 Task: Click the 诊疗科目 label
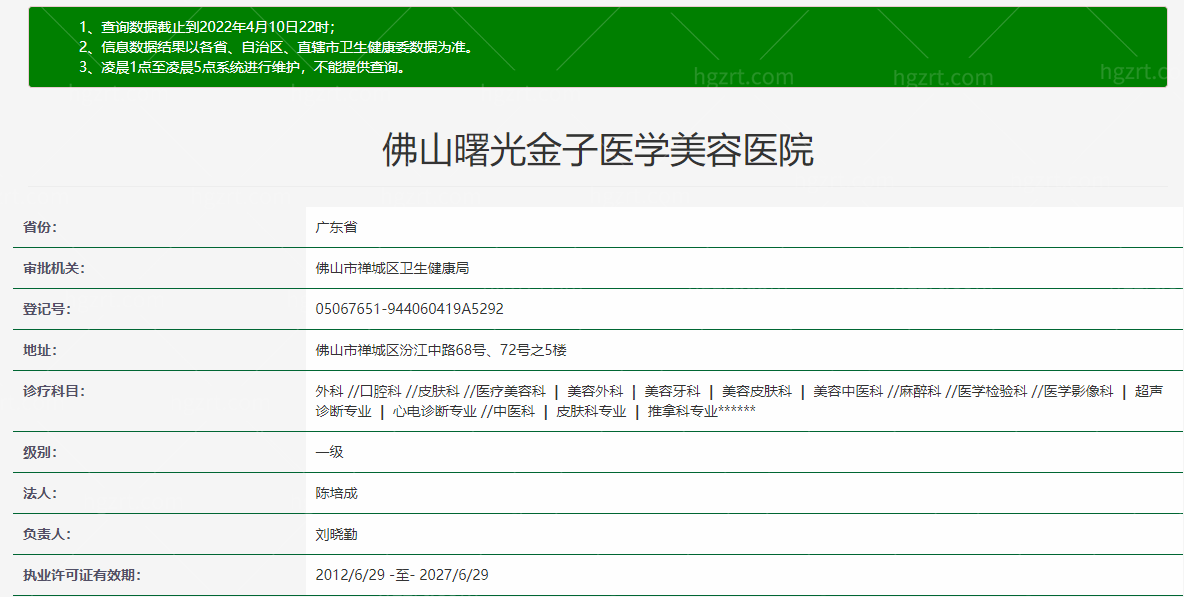click(x=54, y=391)
